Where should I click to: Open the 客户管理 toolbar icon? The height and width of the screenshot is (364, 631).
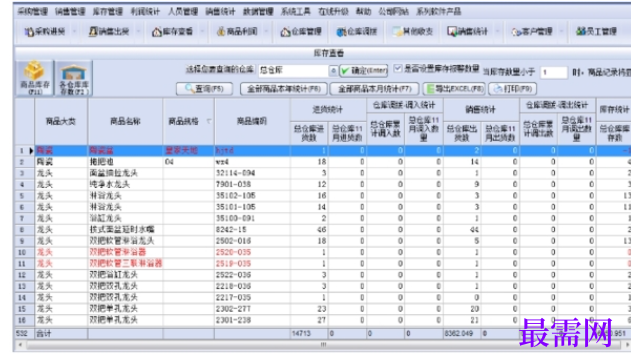(532, 31)
